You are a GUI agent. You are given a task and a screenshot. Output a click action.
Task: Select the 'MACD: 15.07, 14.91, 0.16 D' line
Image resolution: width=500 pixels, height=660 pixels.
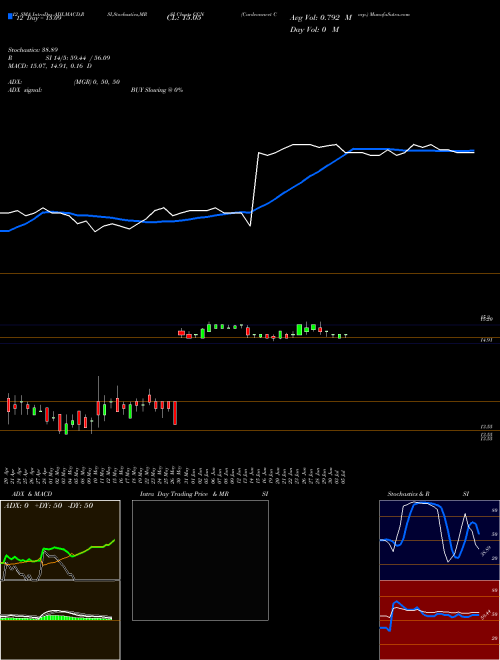click(x=50, y=66)
